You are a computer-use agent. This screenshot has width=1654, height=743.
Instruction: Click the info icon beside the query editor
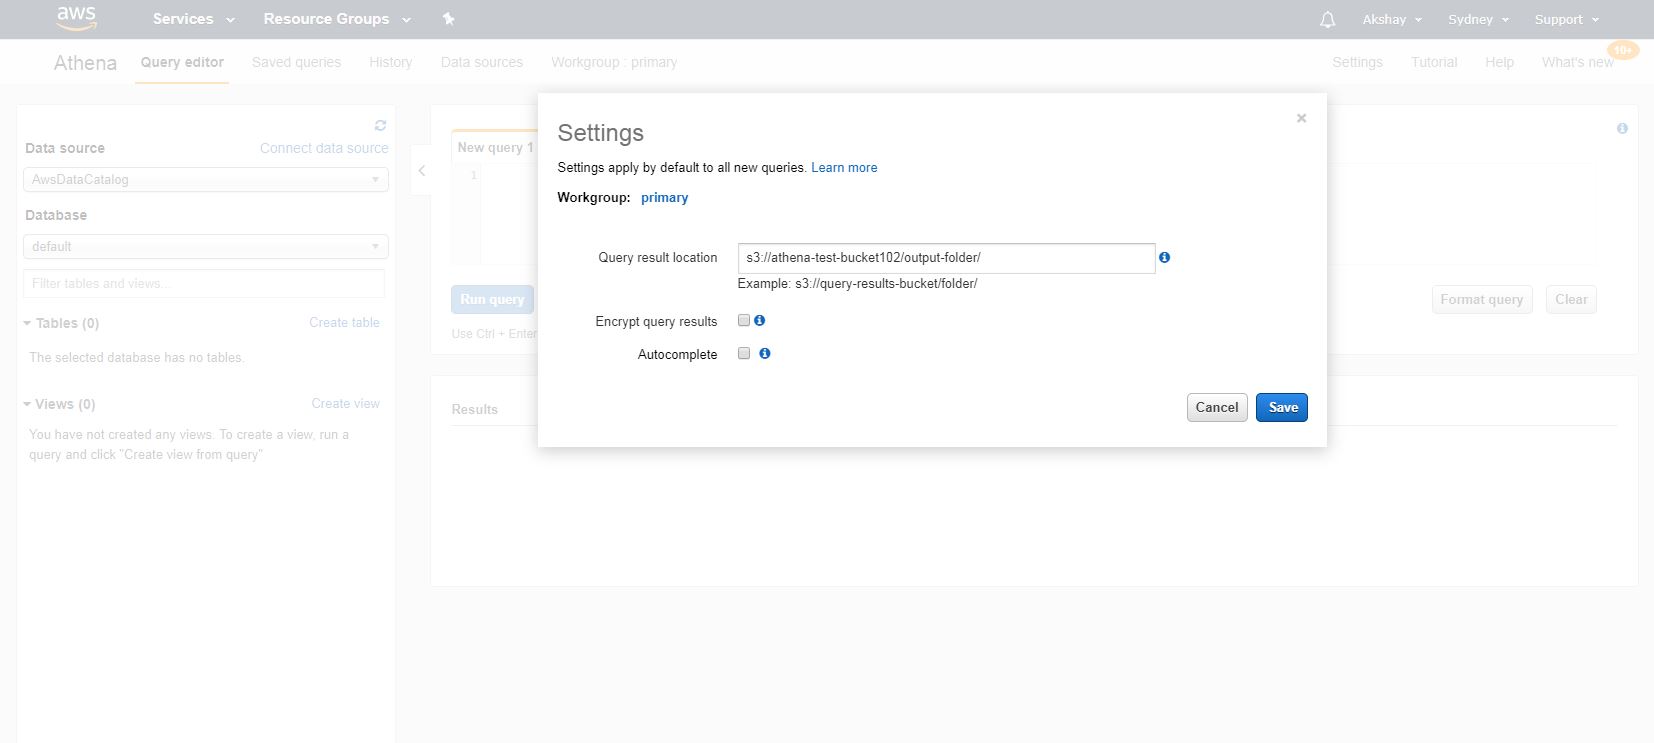point(1622,128)
